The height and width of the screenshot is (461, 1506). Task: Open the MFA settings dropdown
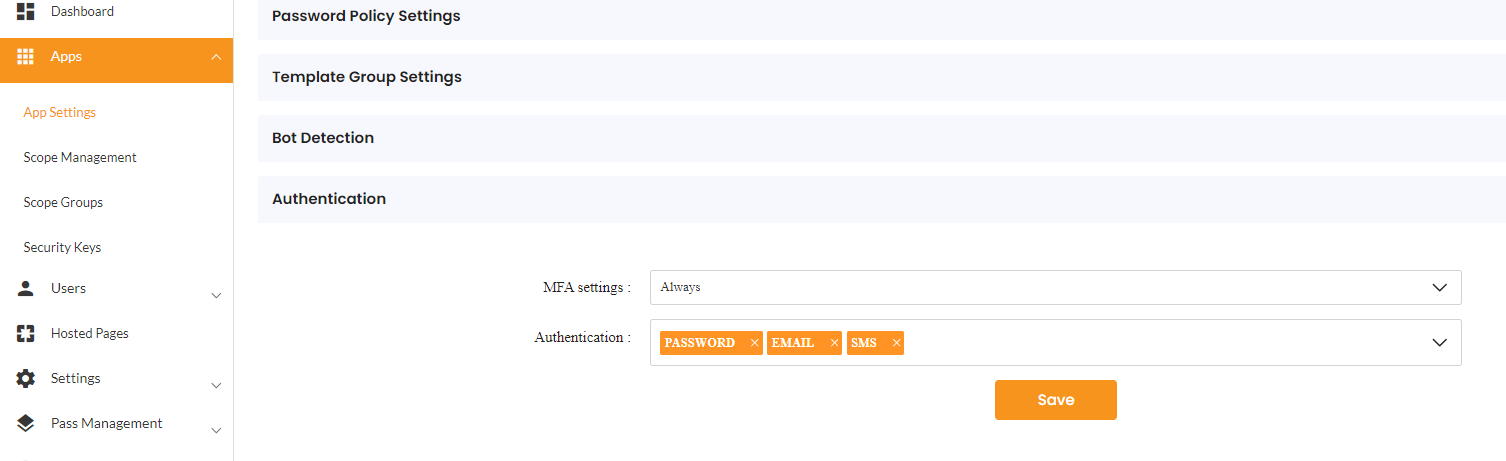coord(1055,287)
